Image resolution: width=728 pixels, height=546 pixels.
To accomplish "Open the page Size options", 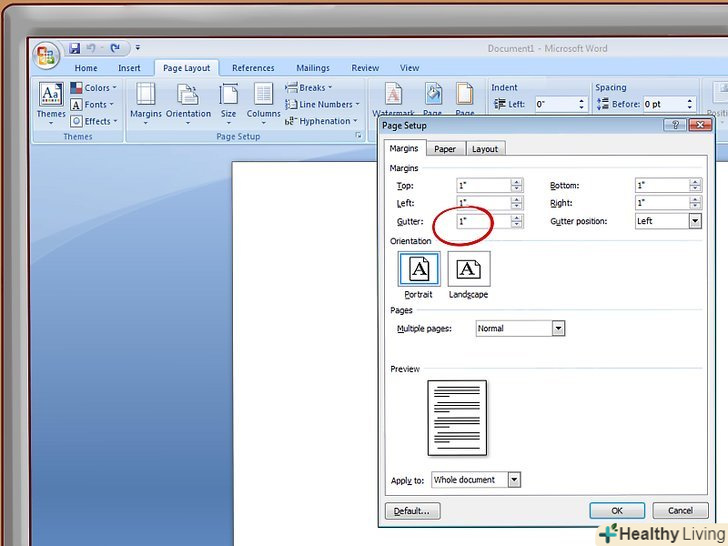I will point(229,100).
